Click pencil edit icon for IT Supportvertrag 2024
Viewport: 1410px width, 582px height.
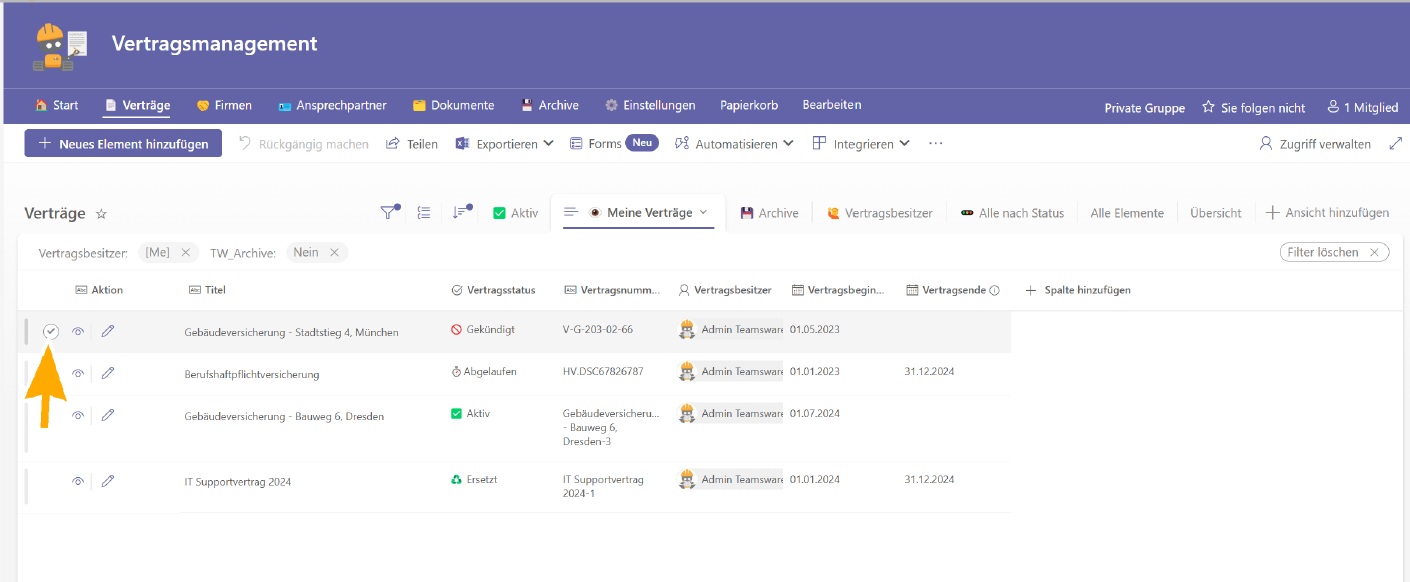click(108, 481)
